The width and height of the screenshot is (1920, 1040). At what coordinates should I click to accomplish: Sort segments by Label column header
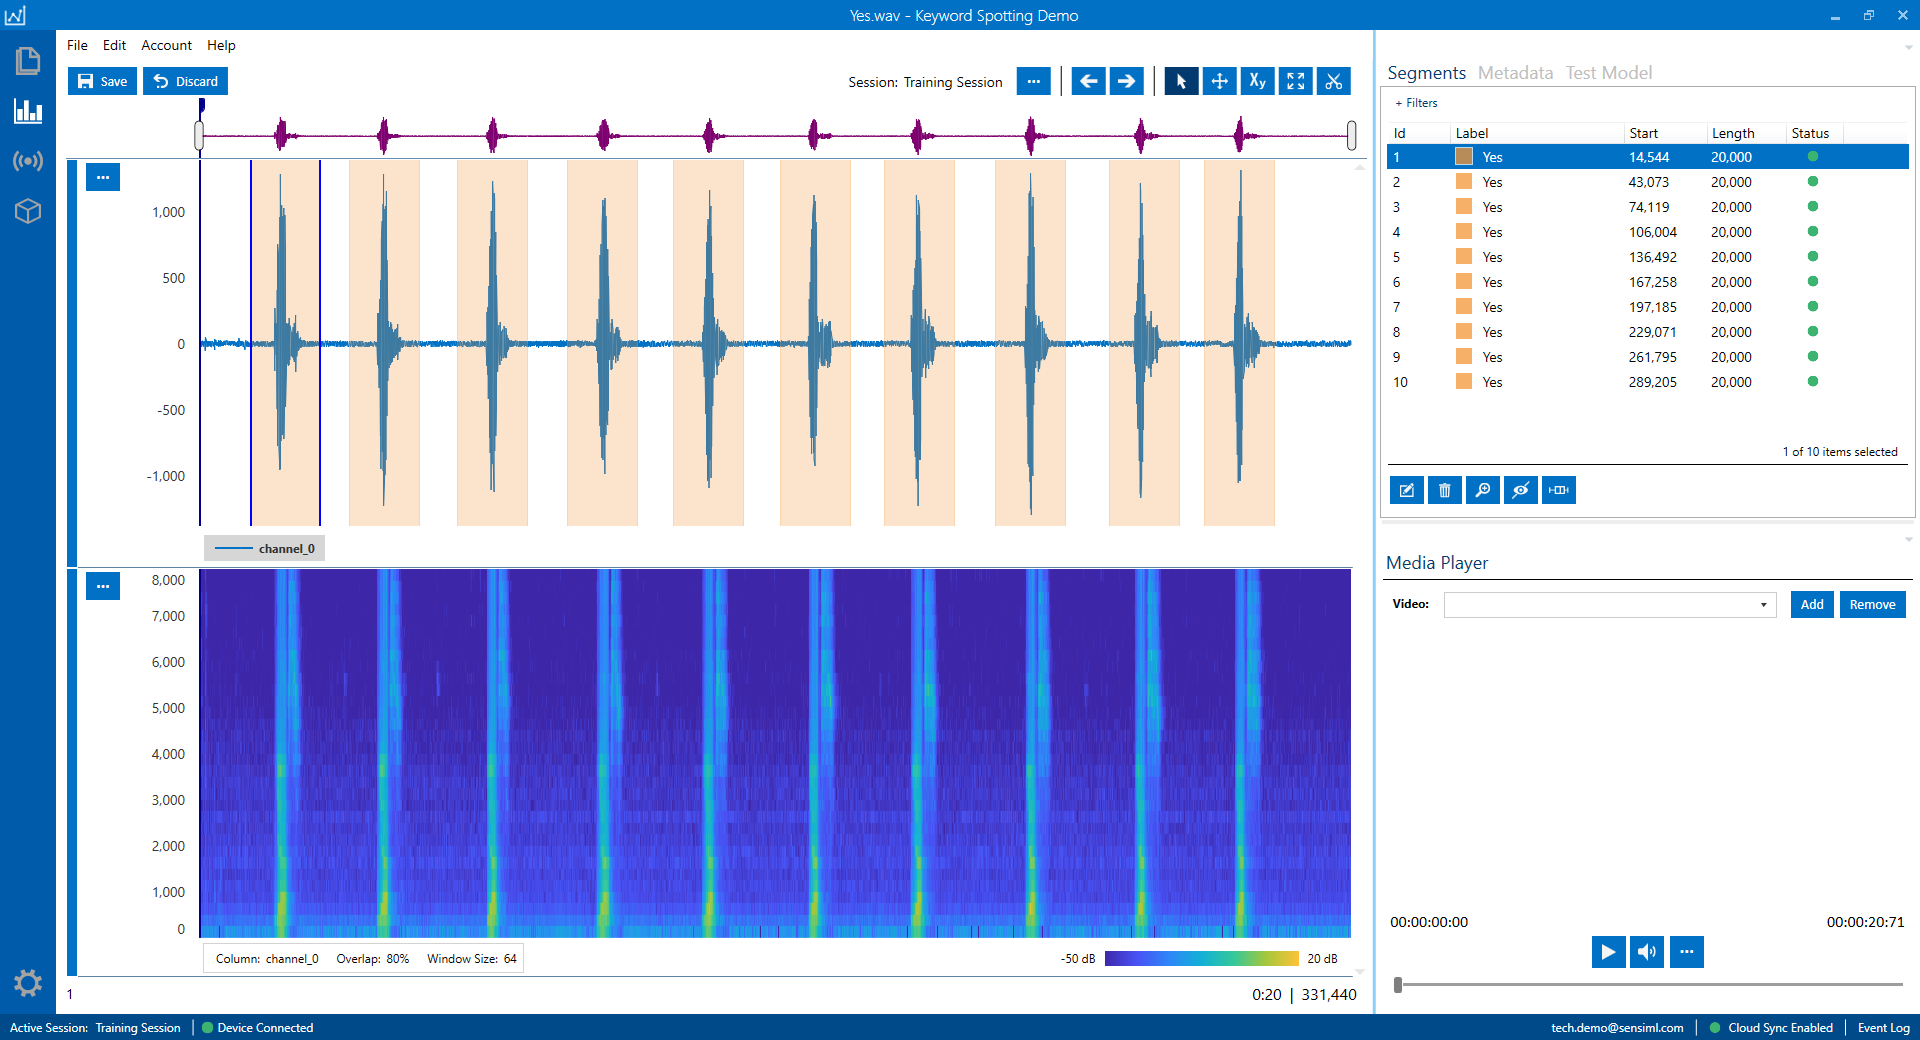tap(1537, 133)
